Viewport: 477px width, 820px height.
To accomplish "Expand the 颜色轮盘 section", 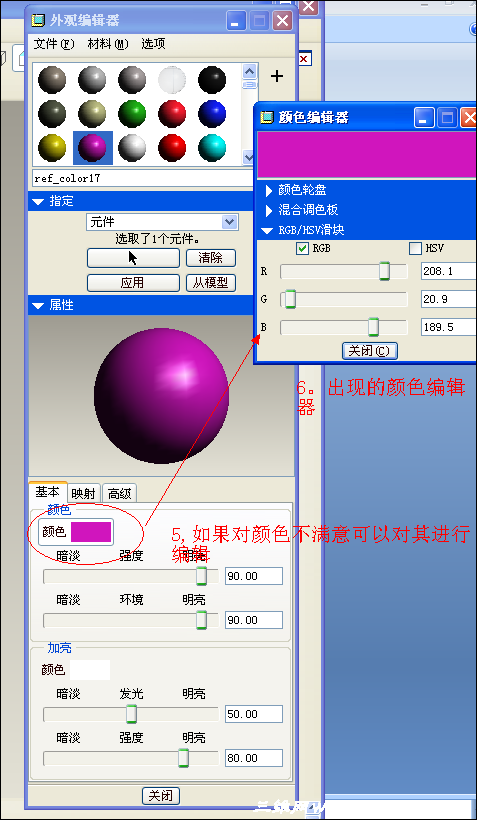I will point(269,190).
